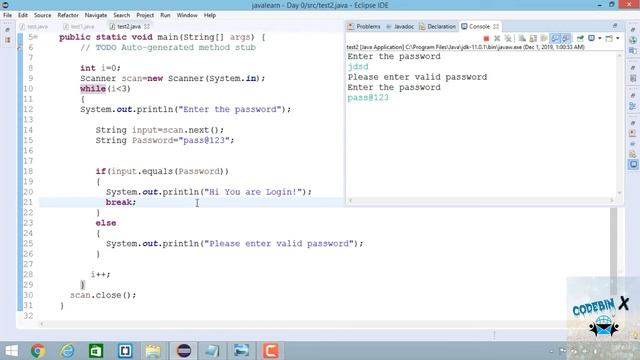
Task: Click the 'else' keyword on line 23
Action: pyautogui.click(x=106, y=223)
